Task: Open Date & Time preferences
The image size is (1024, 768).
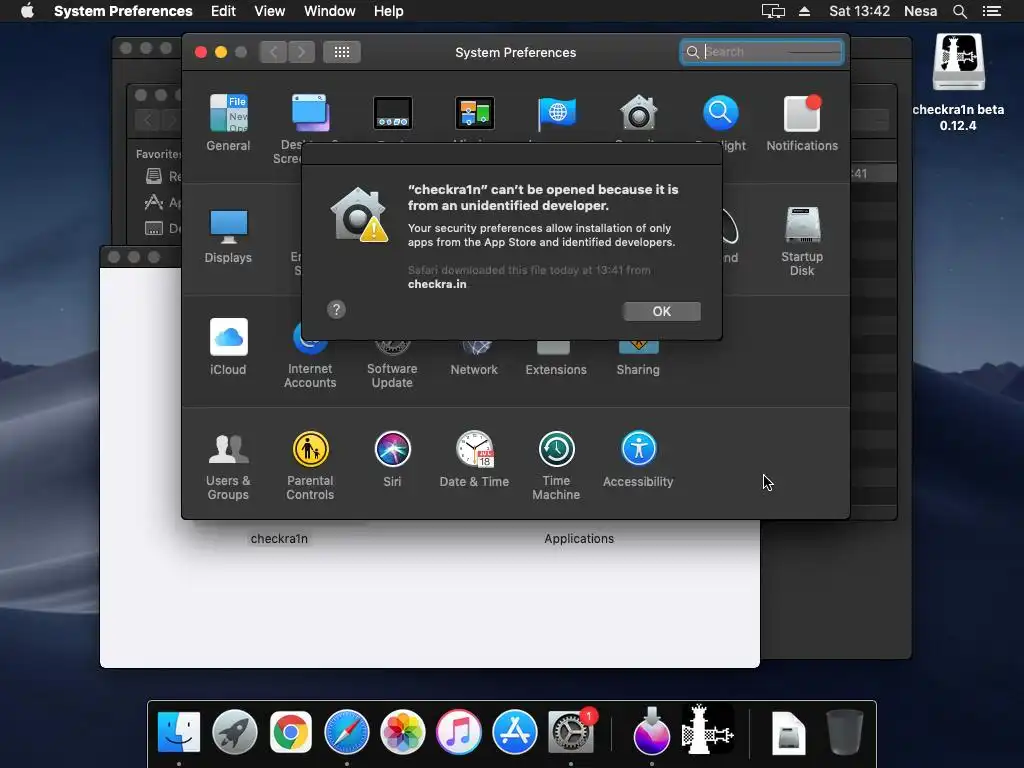Action: (x=474, y=459)
